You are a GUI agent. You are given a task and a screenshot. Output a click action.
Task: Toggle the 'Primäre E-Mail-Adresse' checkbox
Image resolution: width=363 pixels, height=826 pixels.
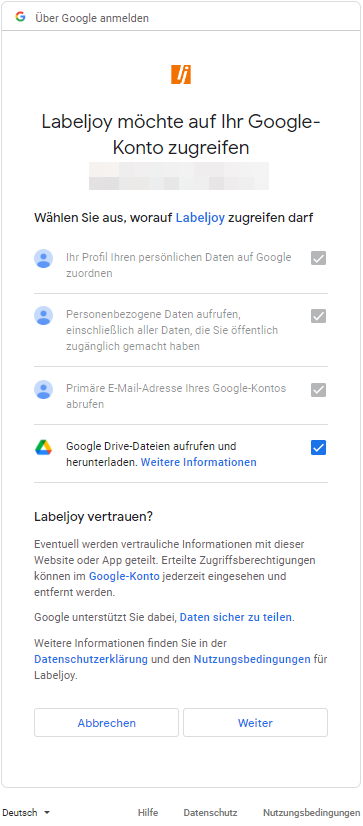click(x=318, y=390)
